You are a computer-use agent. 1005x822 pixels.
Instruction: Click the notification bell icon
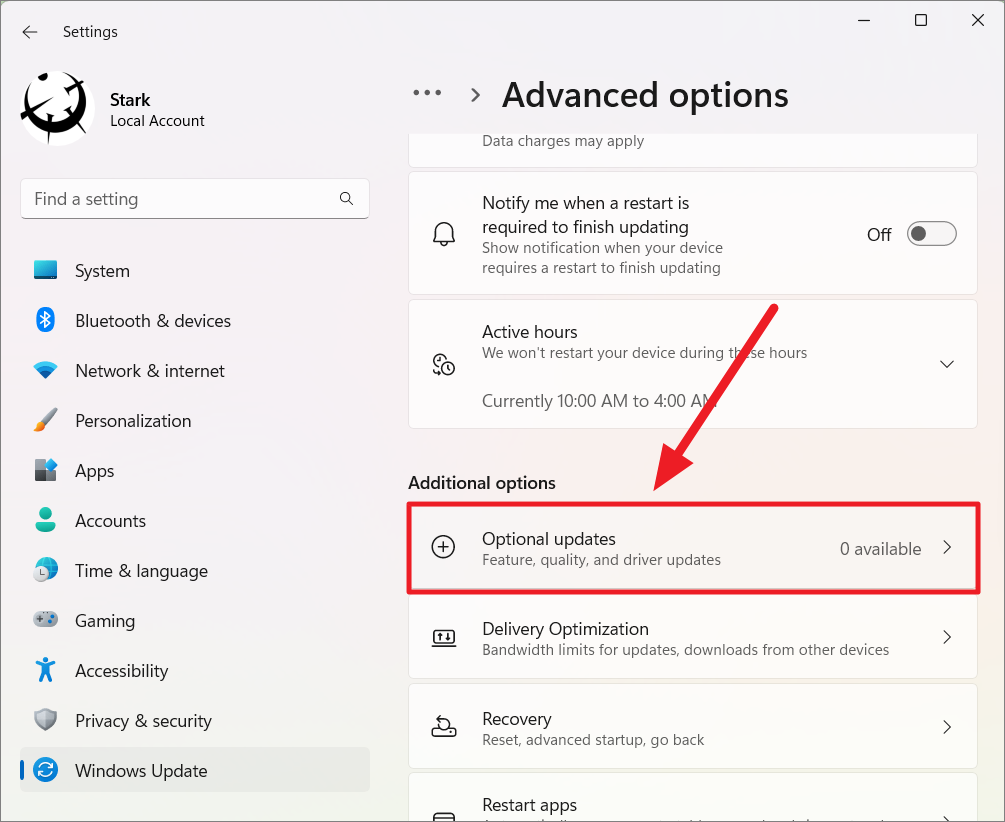click(444, 233)
